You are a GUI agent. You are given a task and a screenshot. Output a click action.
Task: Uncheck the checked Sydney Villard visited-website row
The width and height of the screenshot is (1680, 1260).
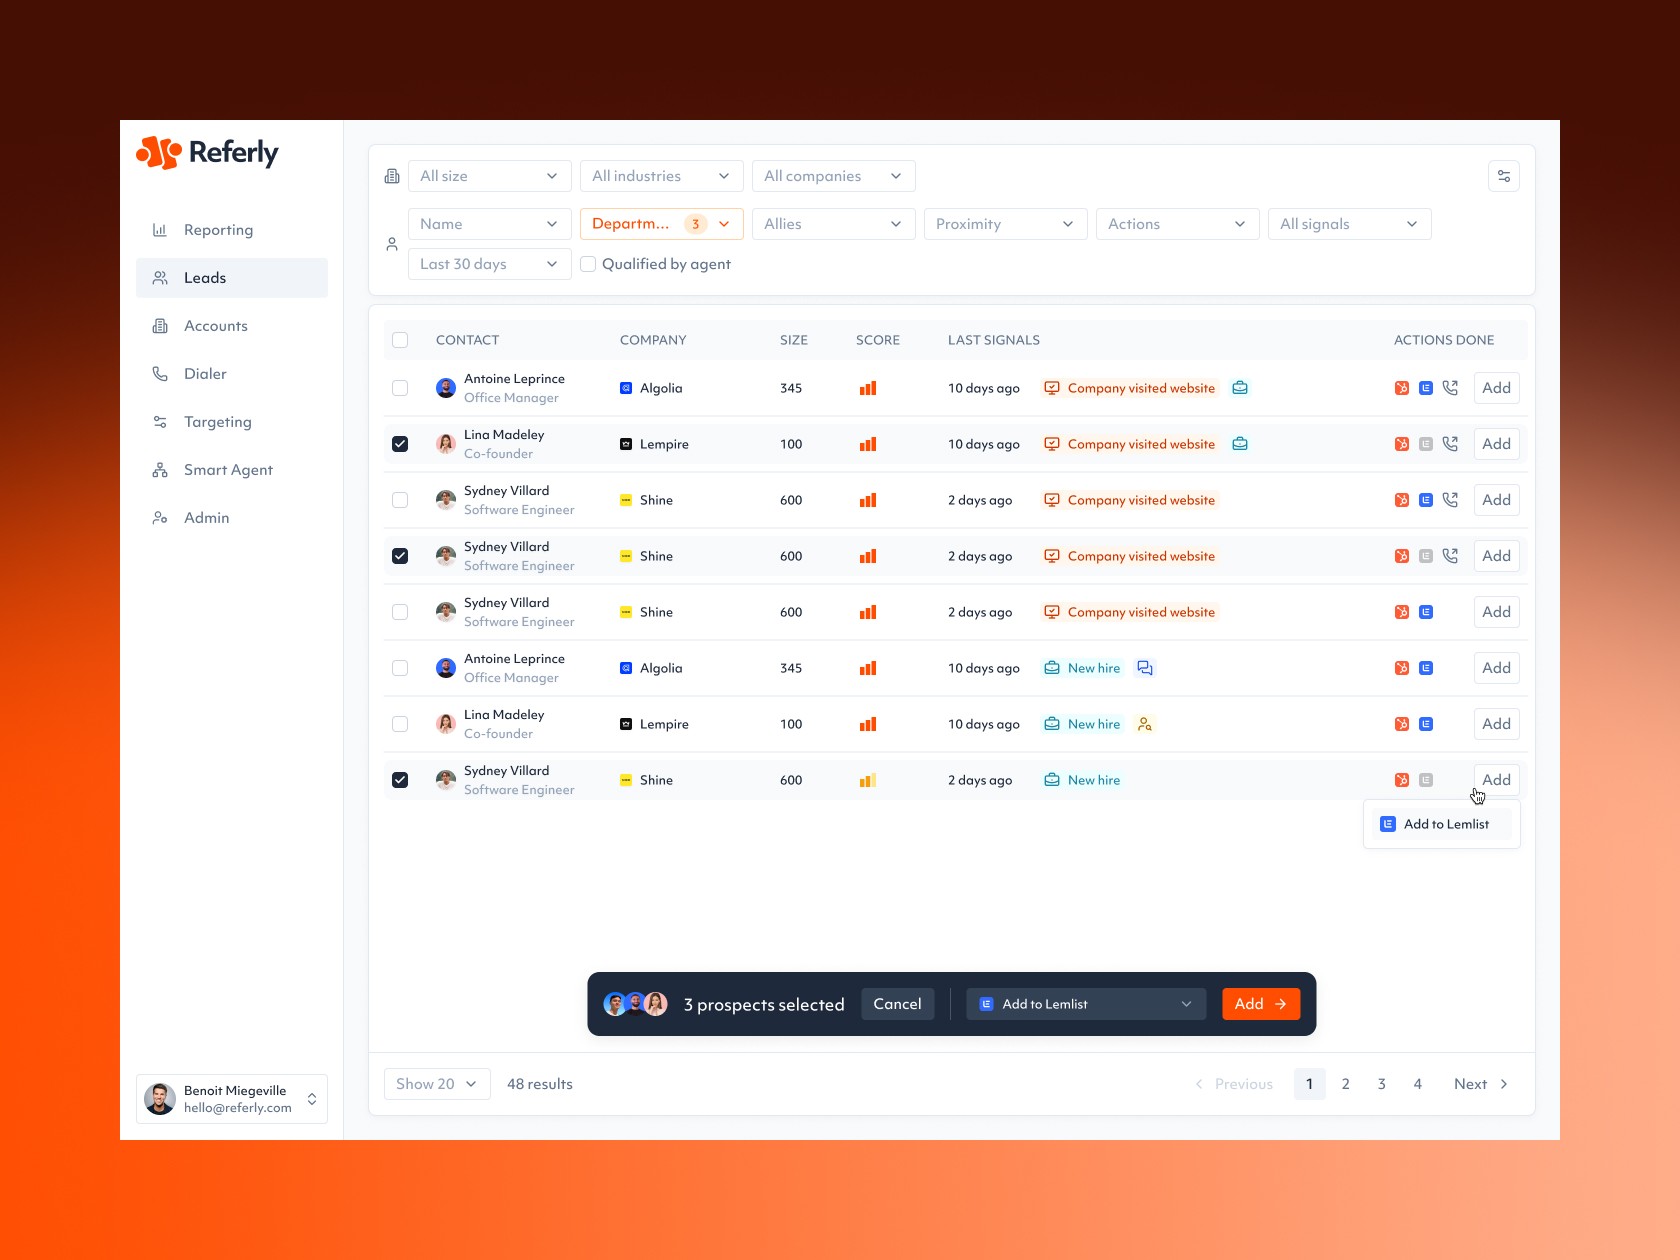point(400,556)
